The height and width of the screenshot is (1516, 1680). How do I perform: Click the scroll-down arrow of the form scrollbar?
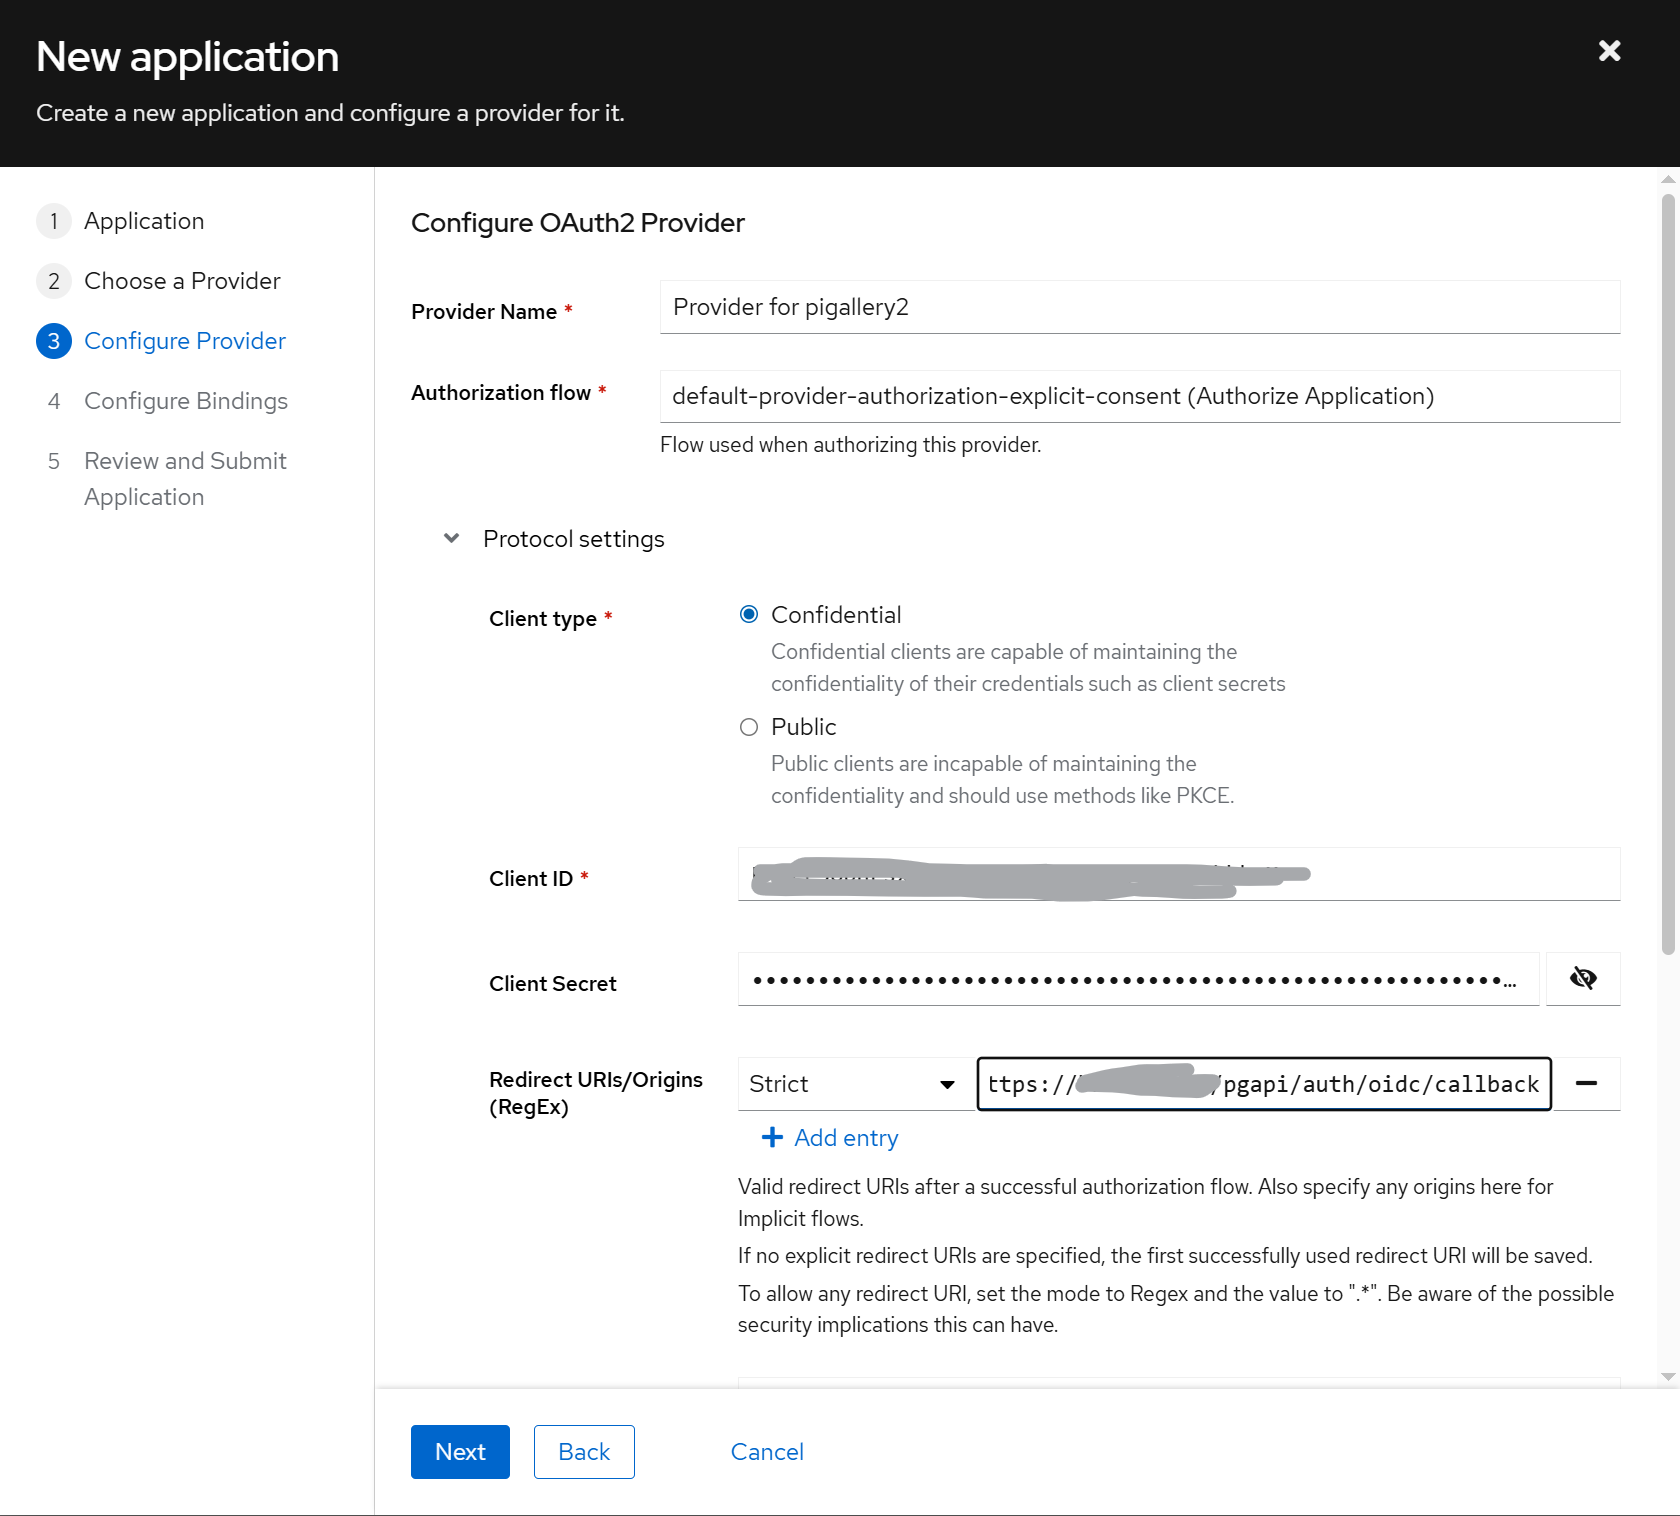[x=1667, y=1377]
